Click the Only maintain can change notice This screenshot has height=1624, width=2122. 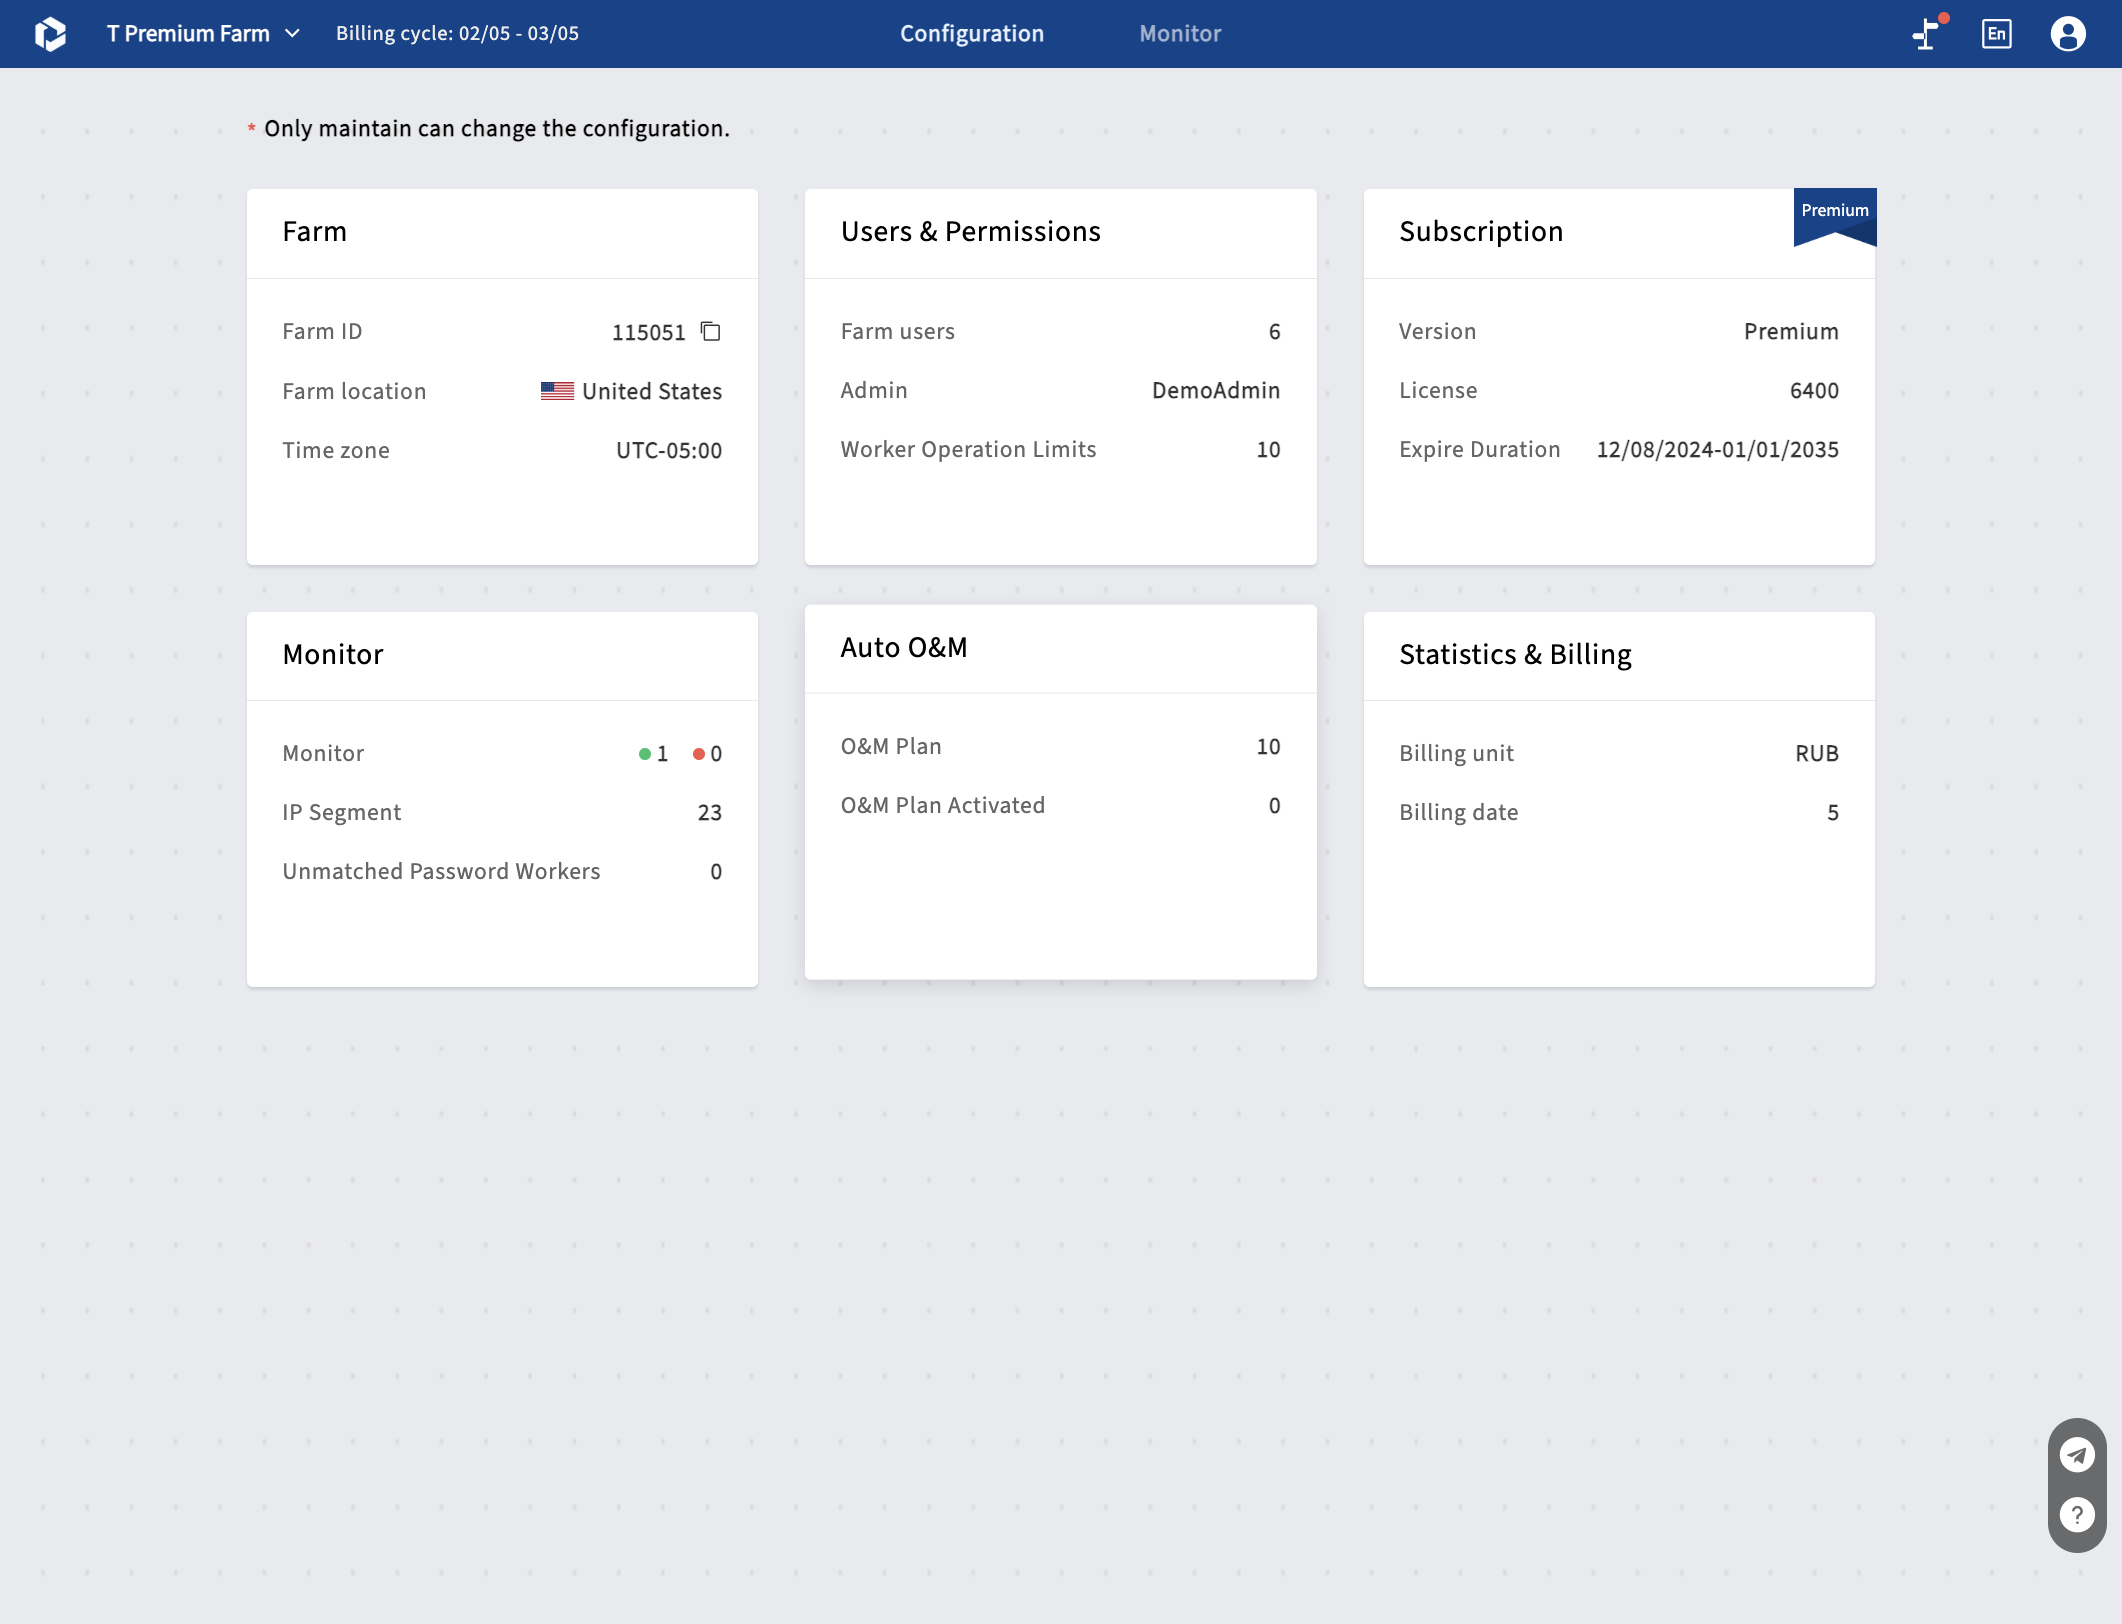pyautogui.click(x=496, y=129)
